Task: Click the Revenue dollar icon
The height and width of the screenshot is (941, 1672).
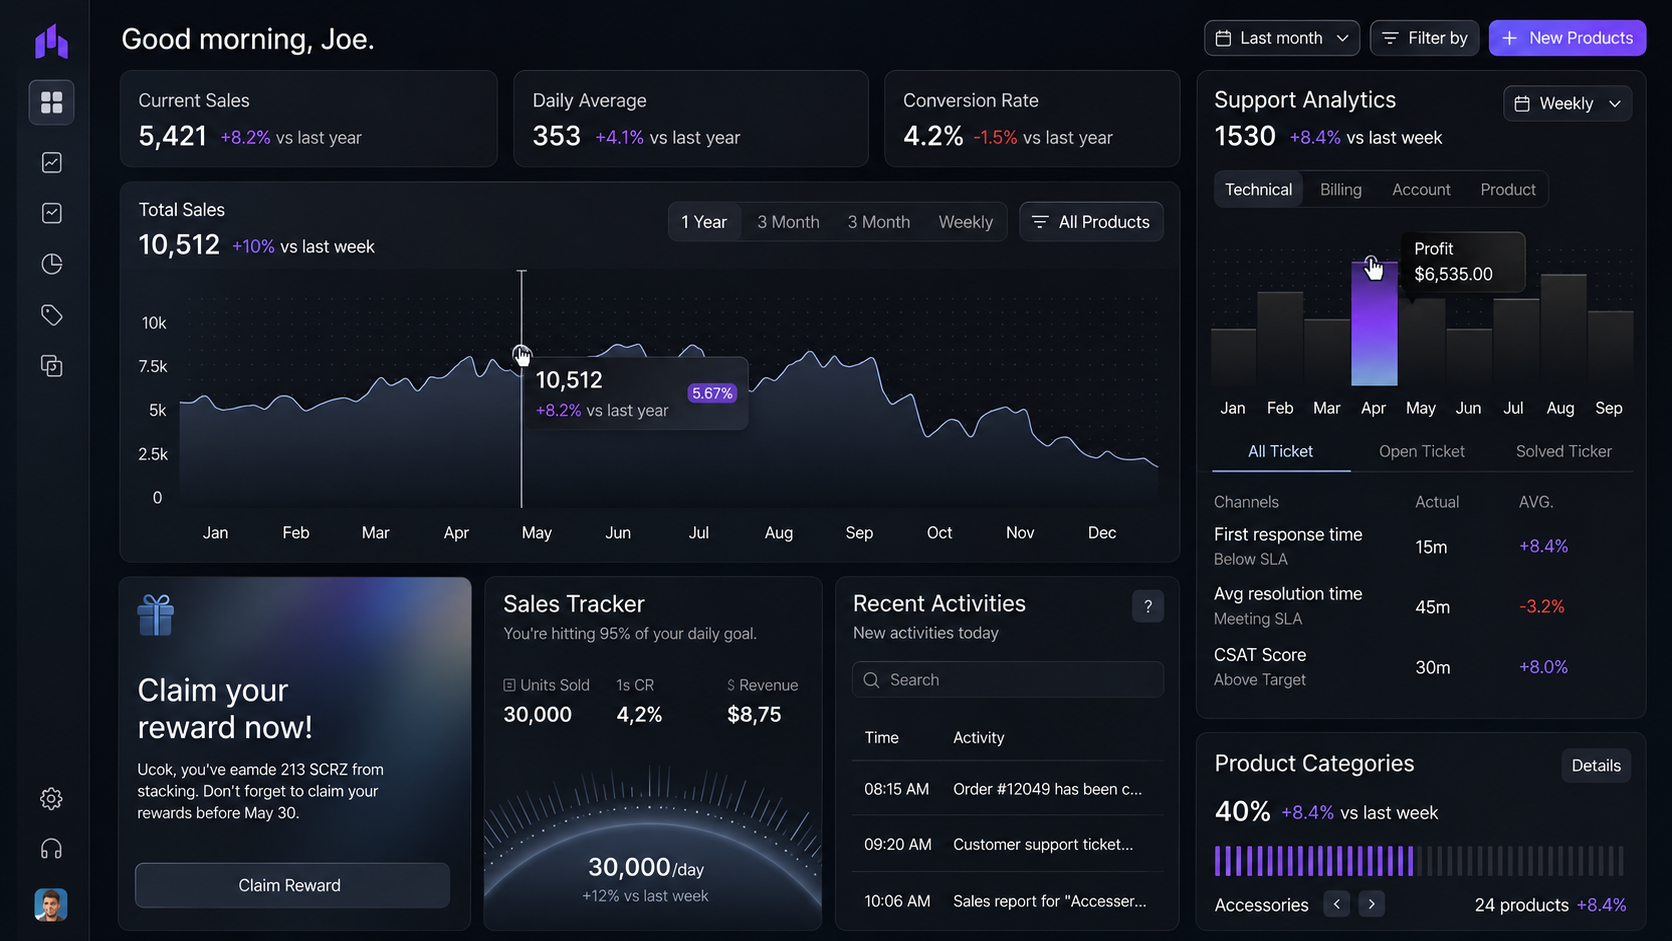Action: pyautogui.click(x=731, y=685)
